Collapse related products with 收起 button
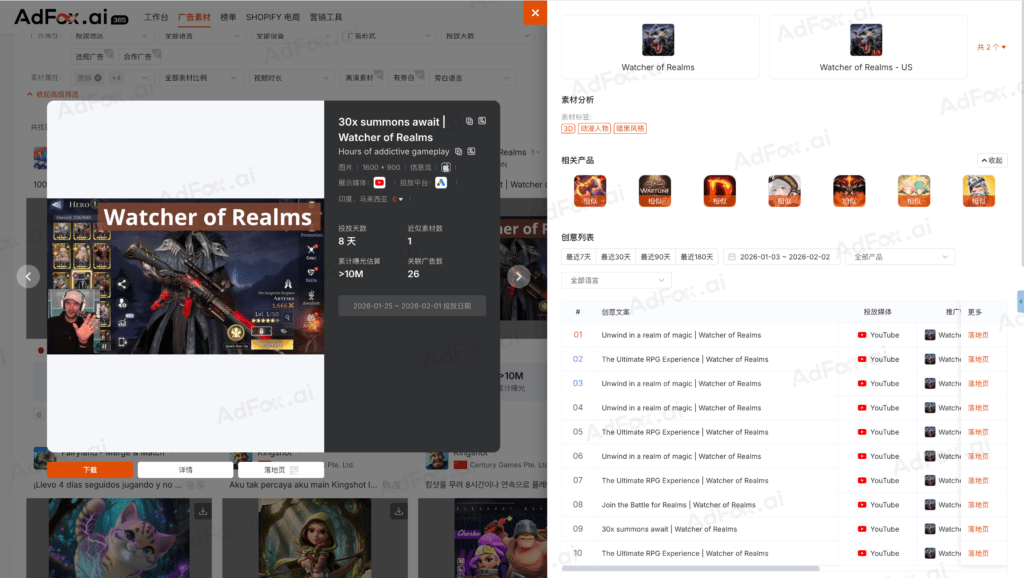This screenshot has height=578, width=1024. [x=991, y=160]
